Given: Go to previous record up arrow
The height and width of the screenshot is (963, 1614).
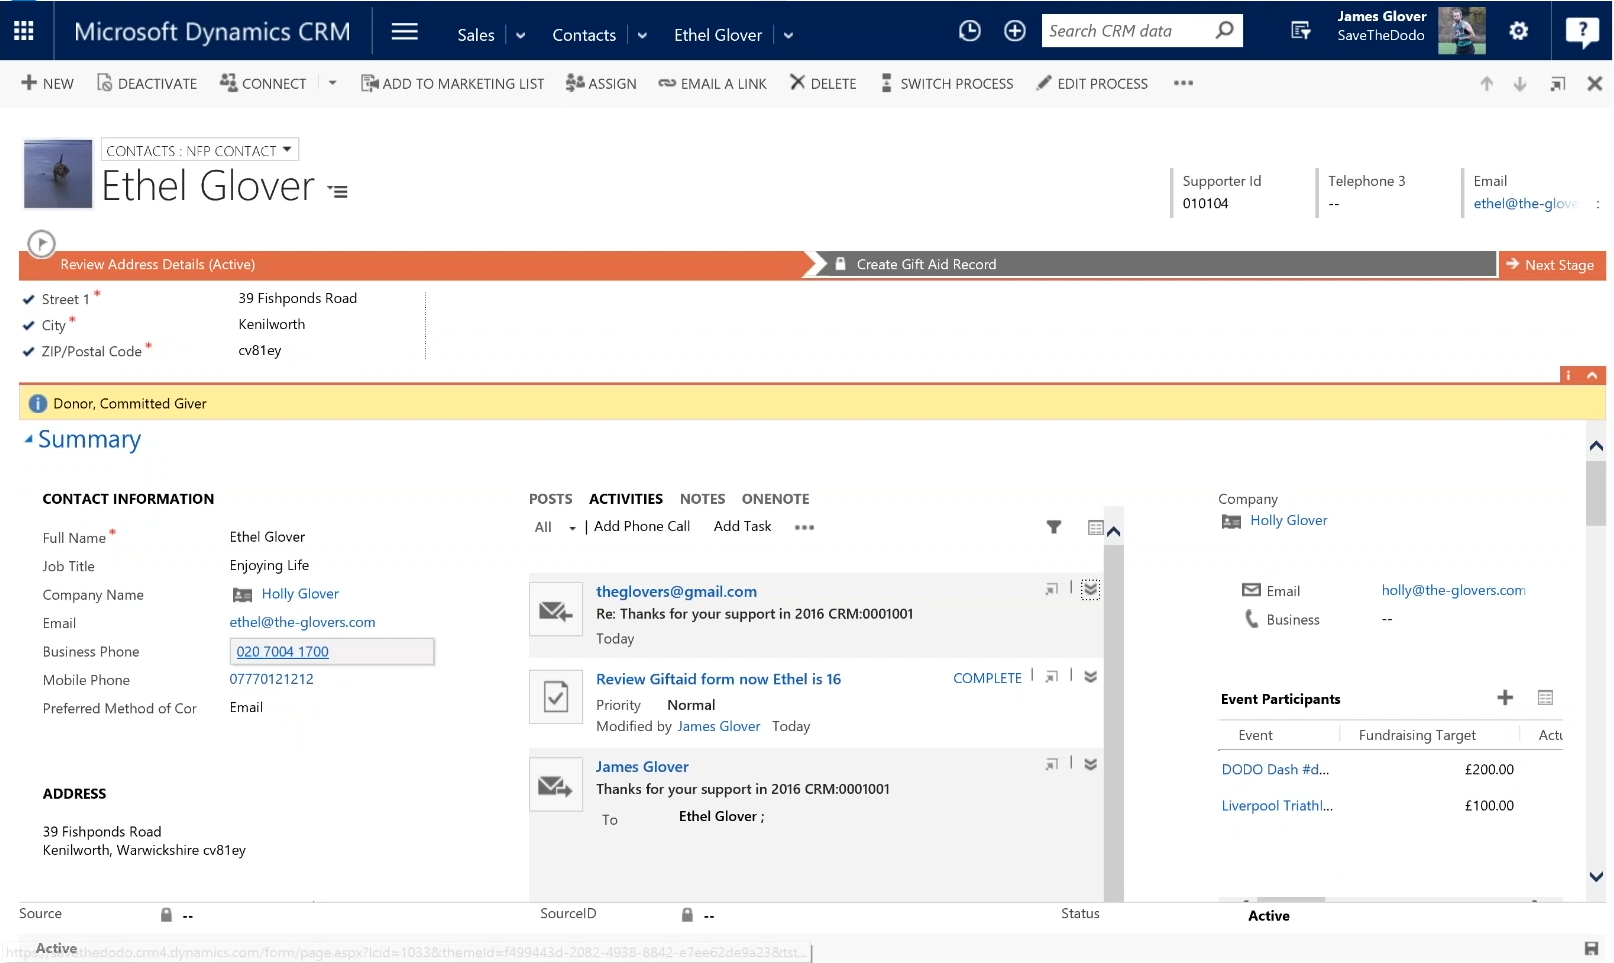Looking at the screenshot, I should pyautogui.click(x=1486, y=84).
